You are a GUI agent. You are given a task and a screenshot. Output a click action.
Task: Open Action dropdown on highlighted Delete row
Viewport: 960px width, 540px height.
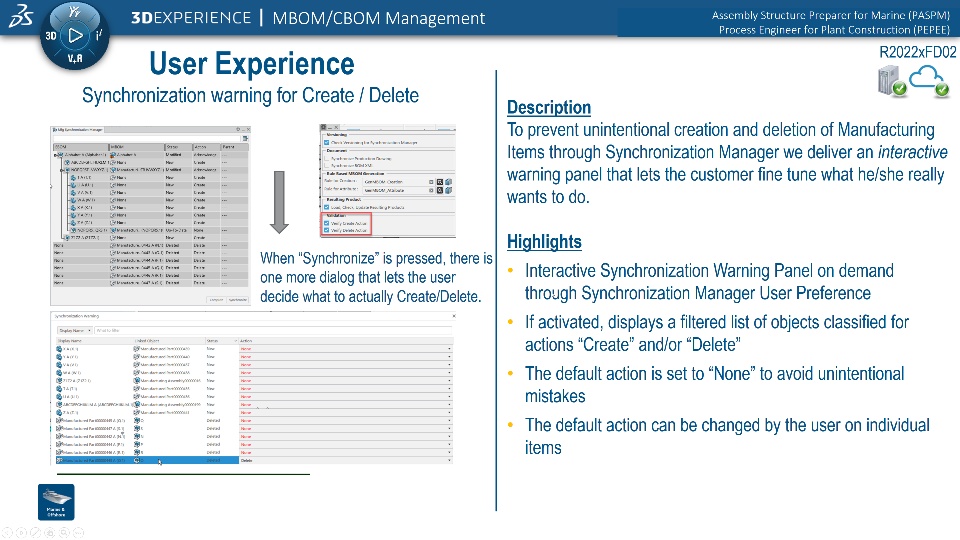(x=449, y=460)
